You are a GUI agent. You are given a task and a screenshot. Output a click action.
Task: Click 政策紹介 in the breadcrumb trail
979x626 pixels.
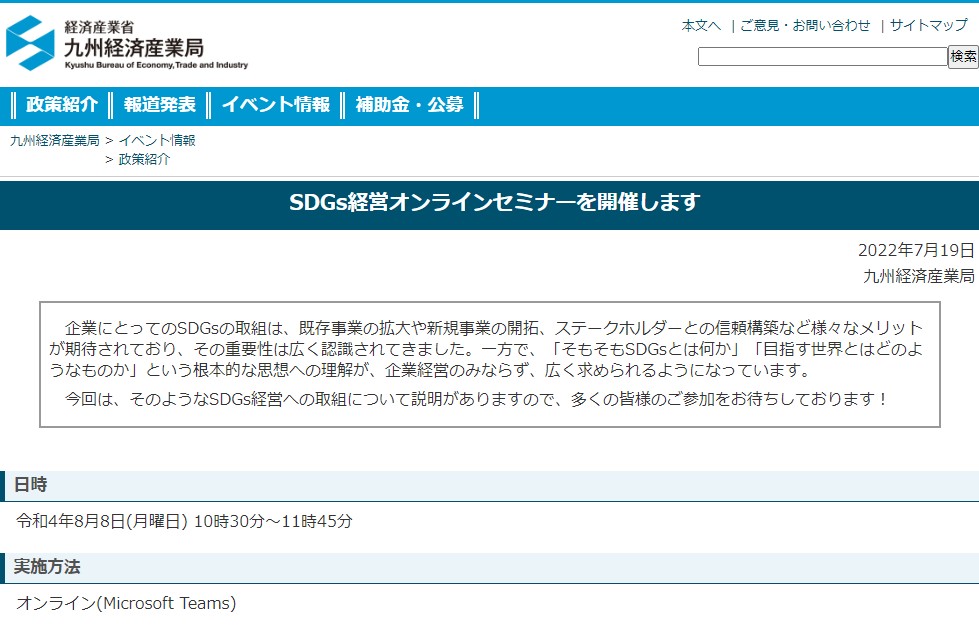[x=144, y=160]
